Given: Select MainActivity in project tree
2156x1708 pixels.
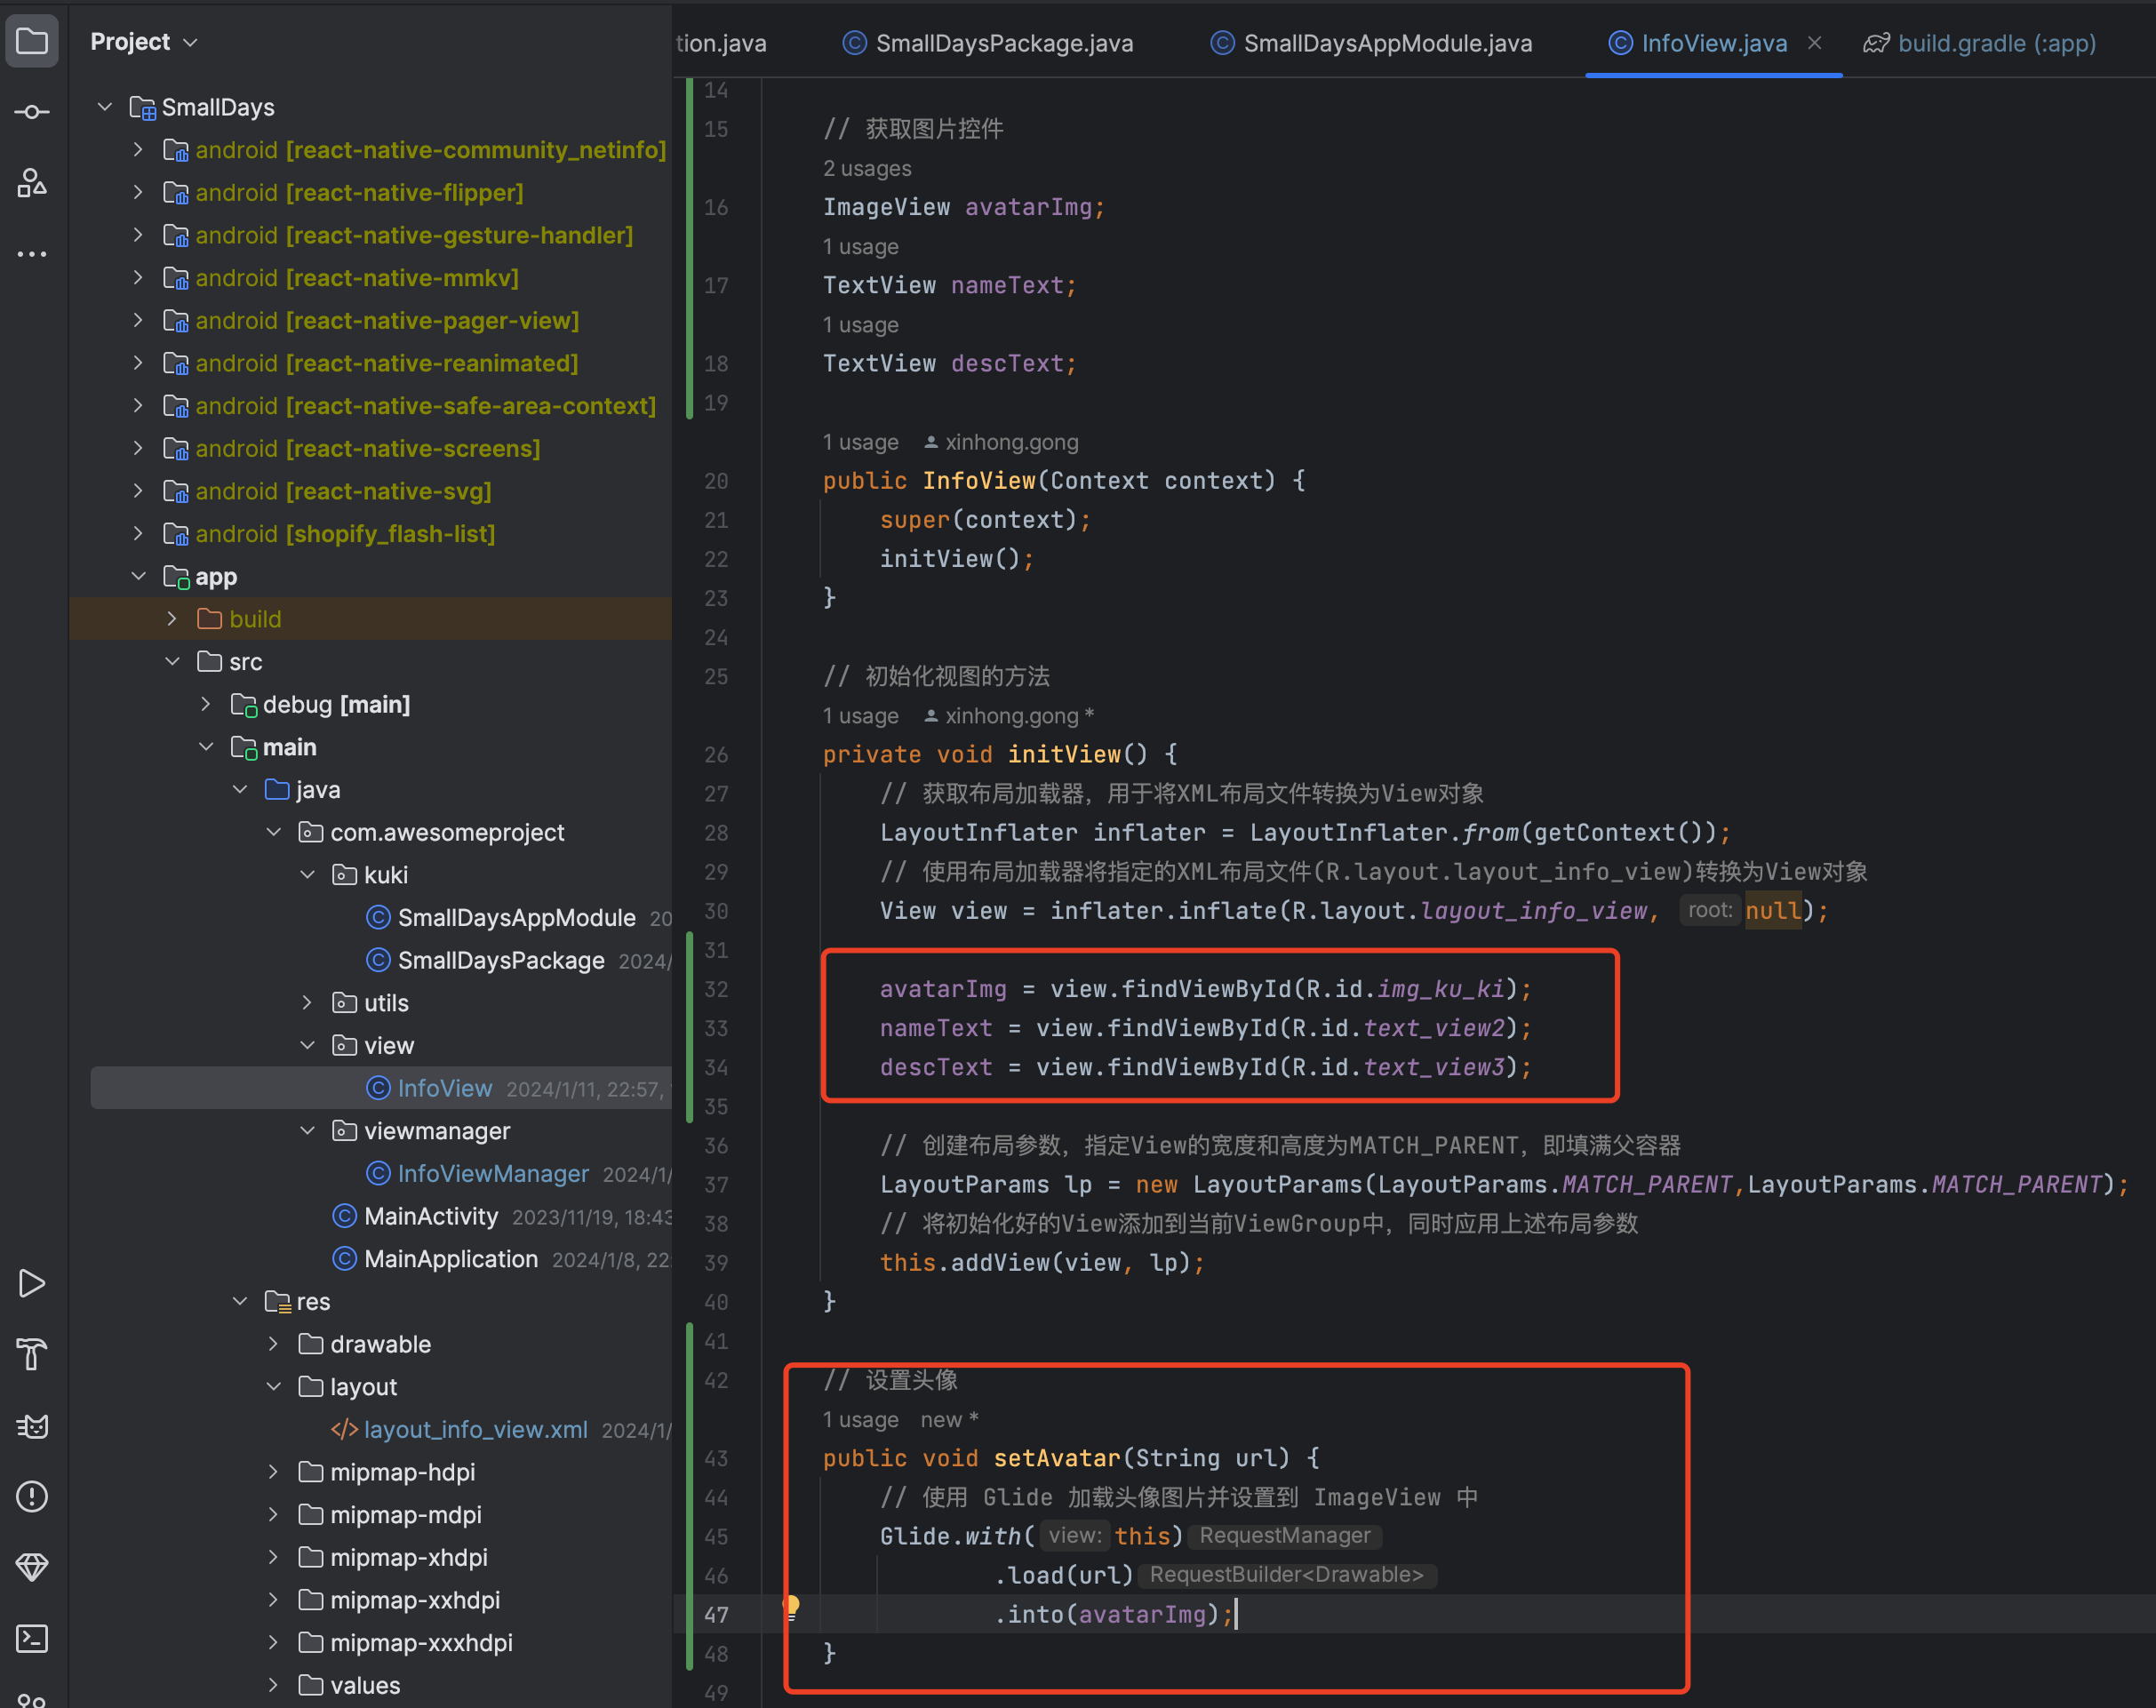Looking at the screenshot, I should [430, 1216].
